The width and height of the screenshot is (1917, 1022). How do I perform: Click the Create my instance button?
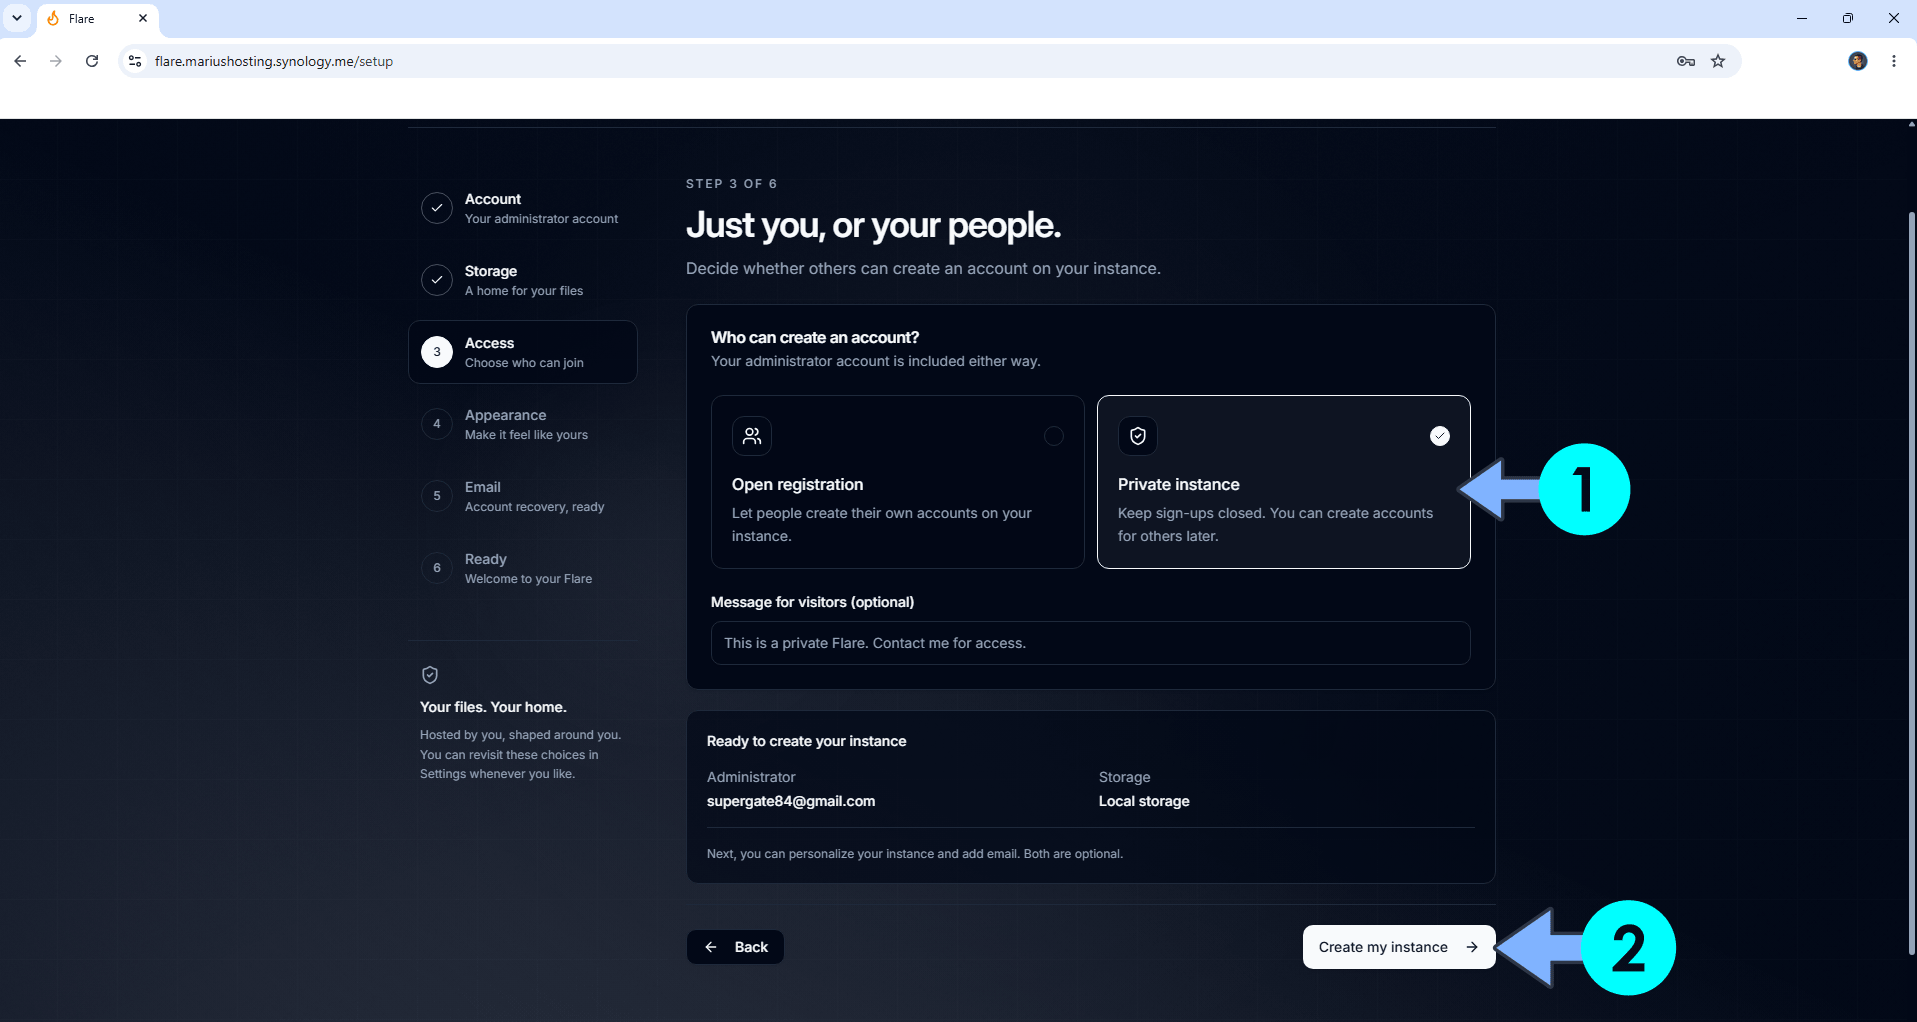pos(1399,947)
